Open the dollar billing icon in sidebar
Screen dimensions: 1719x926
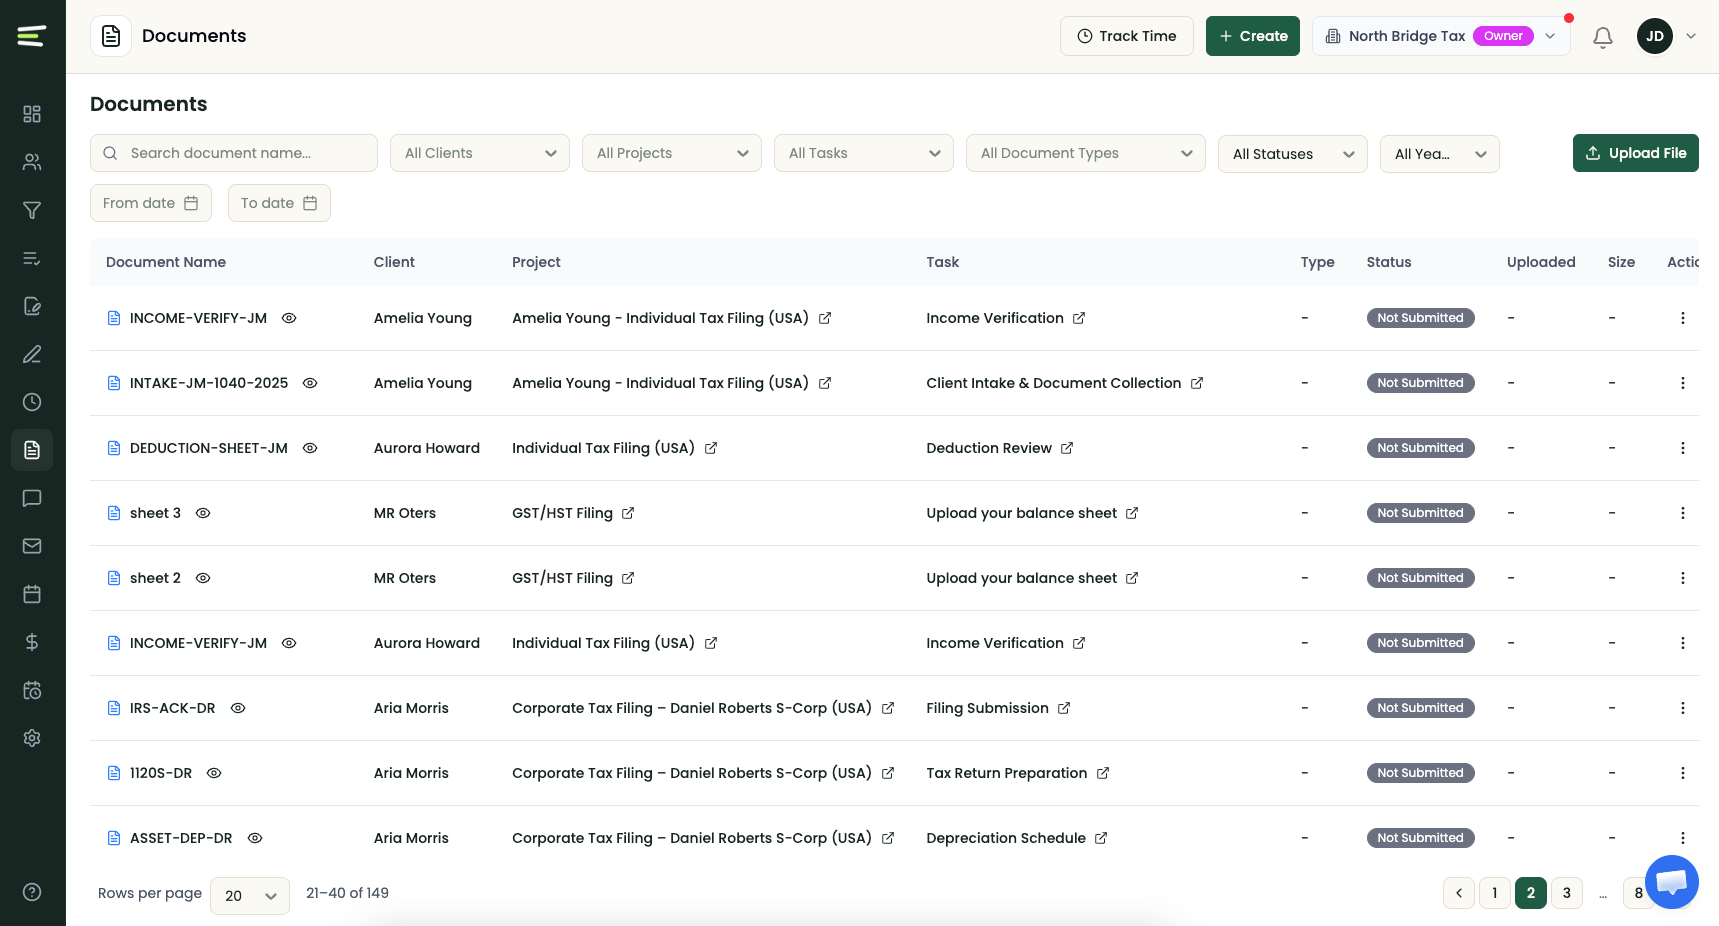32,642
